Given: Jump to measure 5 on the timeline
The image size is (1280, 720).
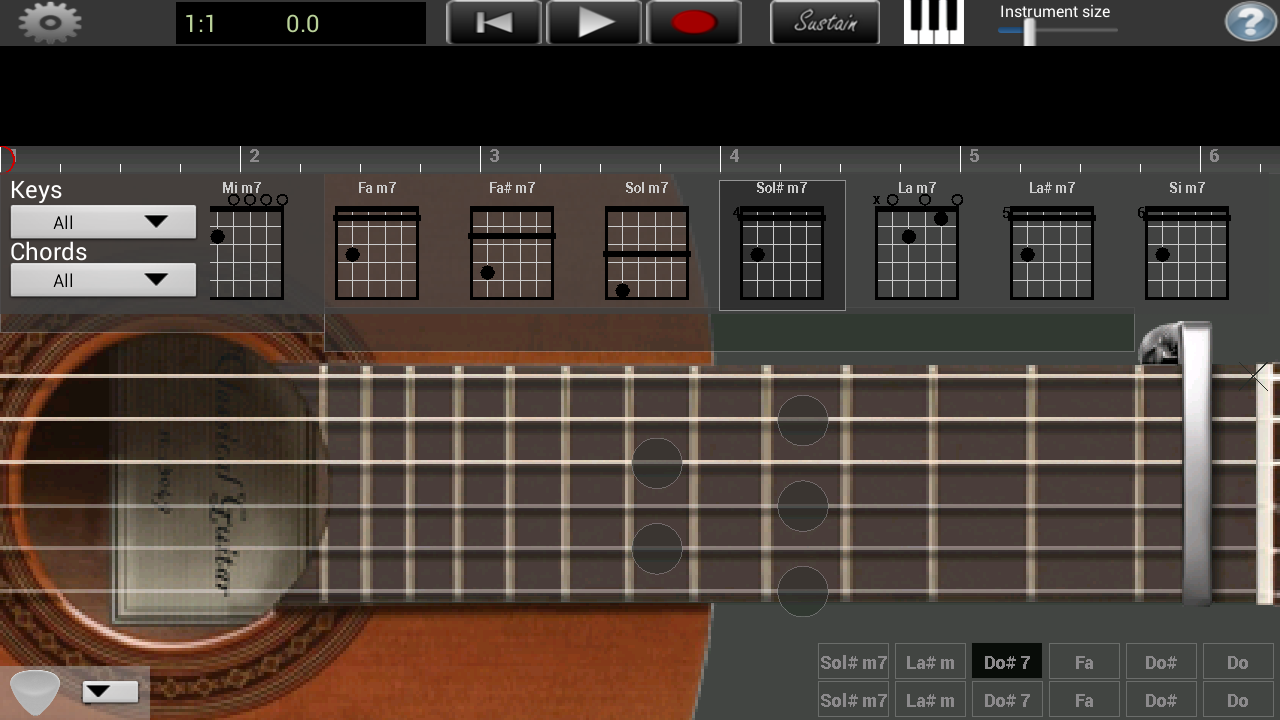Looking at the screenshot, I should click(x=974, y=157).
